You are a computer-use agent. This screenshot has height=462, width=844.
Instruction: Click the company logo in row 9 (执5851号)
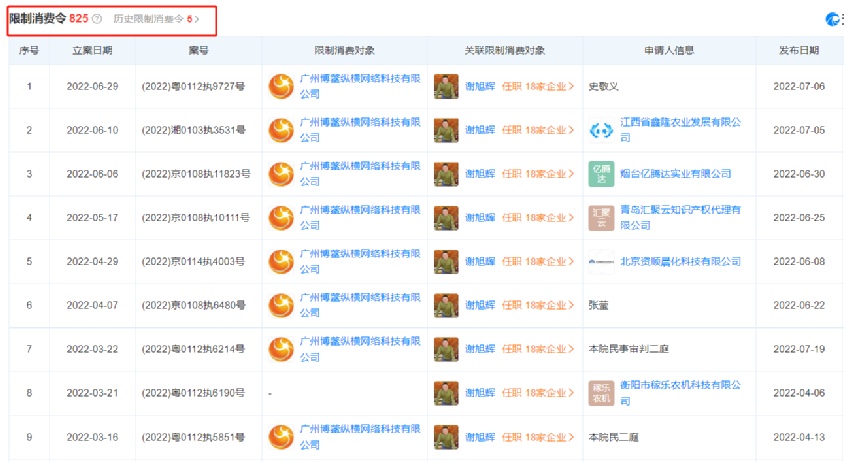281,437
